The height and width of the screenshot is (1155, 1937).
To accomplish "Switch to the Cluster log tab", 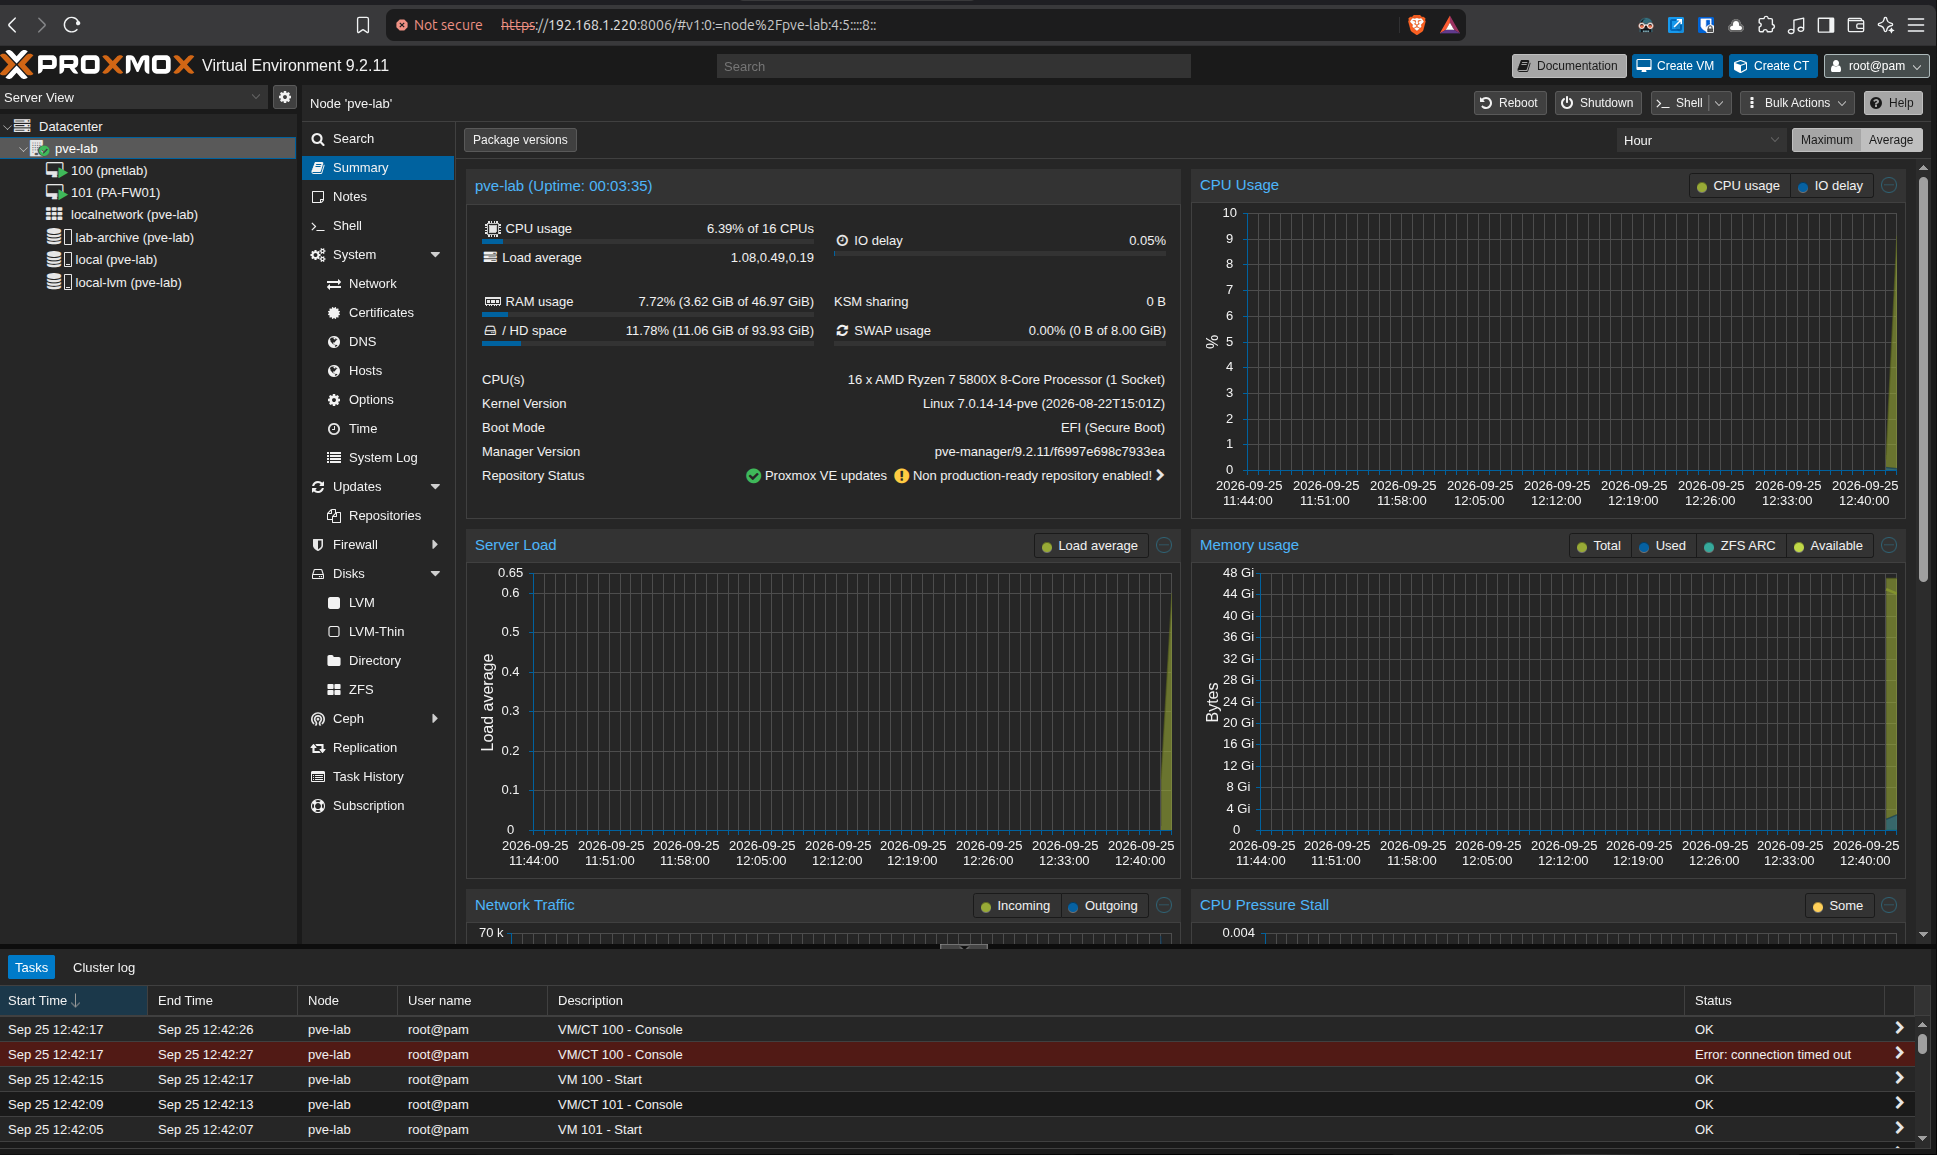I will [104, 968].
